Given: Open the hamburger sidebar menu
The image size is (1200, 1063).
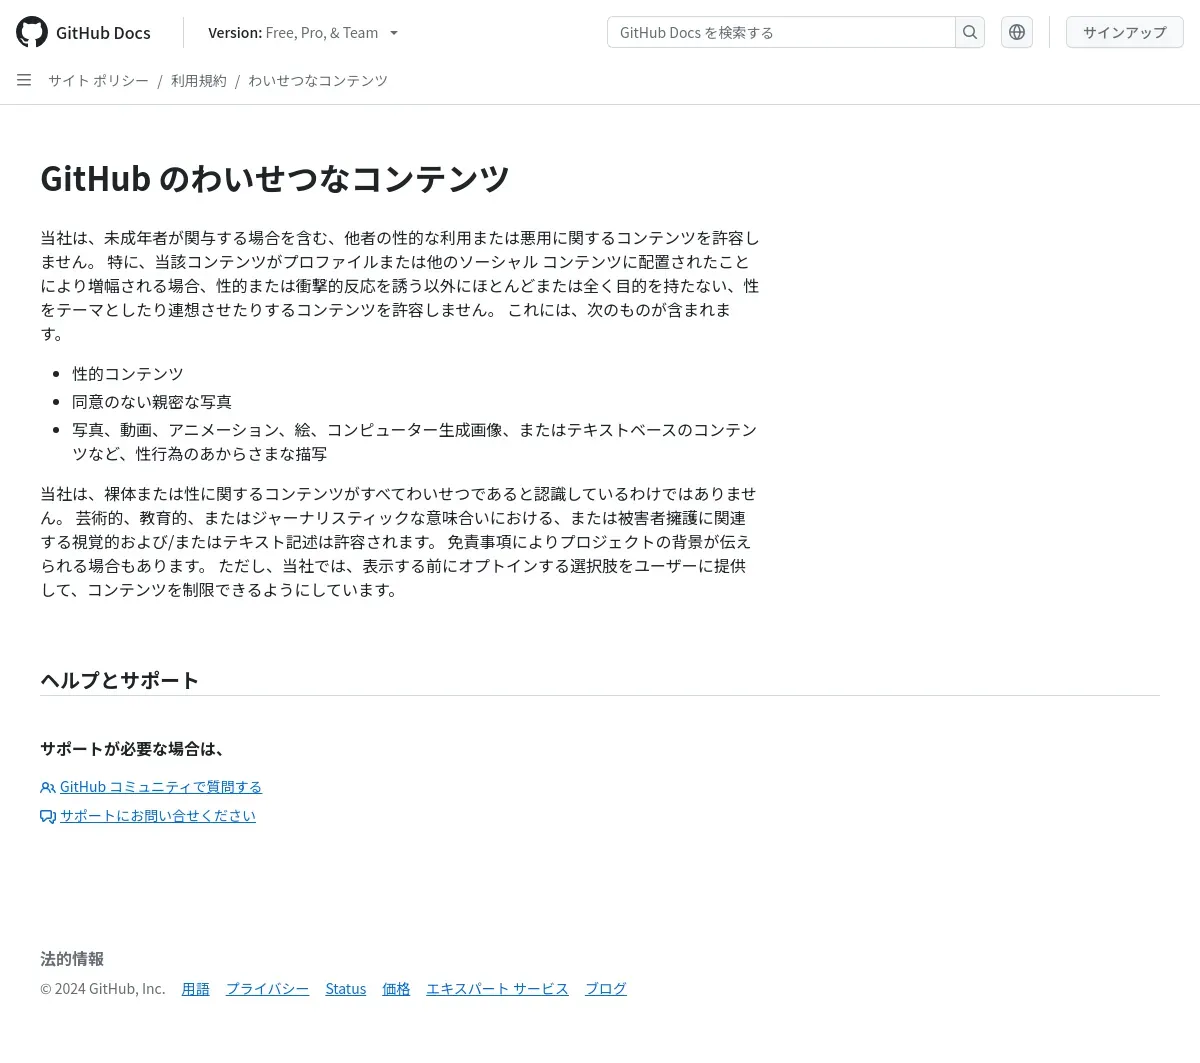Looking at the screenshot, I should point(24,80).
